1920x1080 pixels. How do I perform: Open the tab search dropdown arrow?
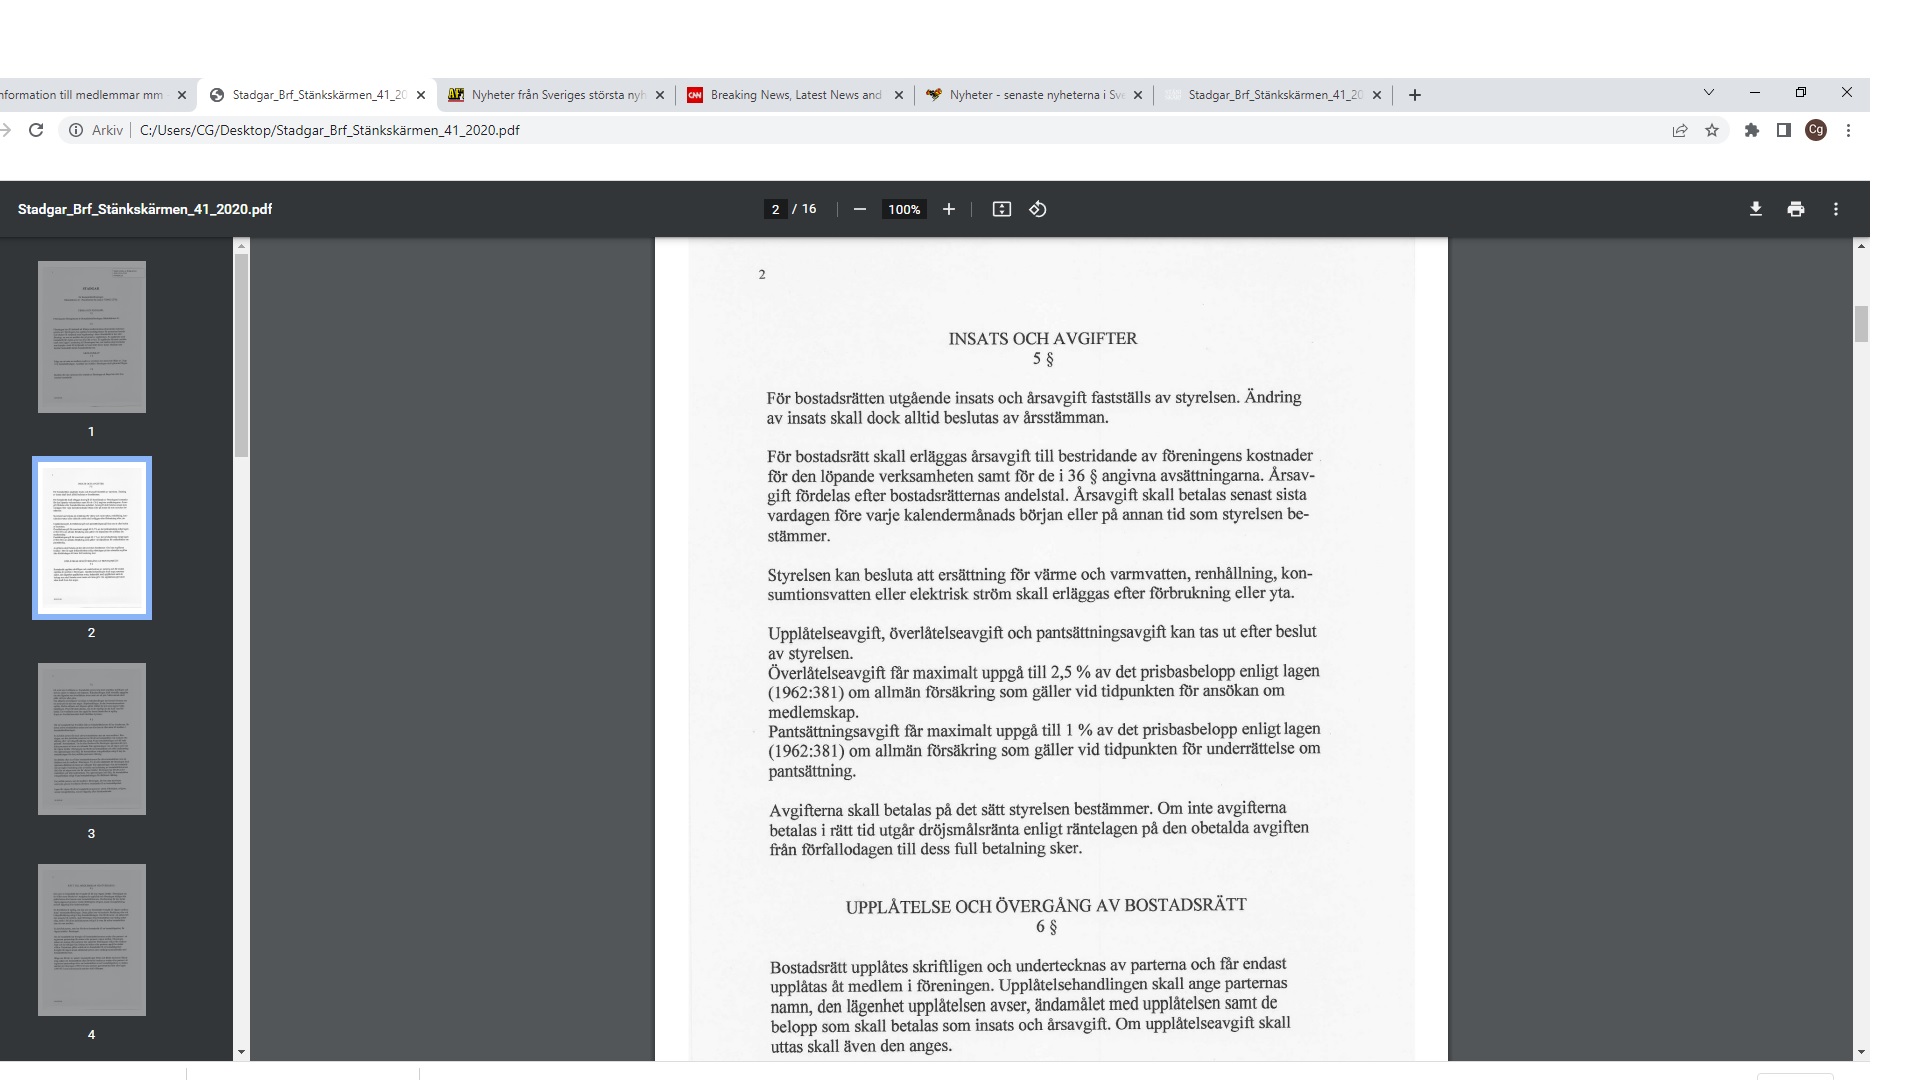[x=1708, y=92]
